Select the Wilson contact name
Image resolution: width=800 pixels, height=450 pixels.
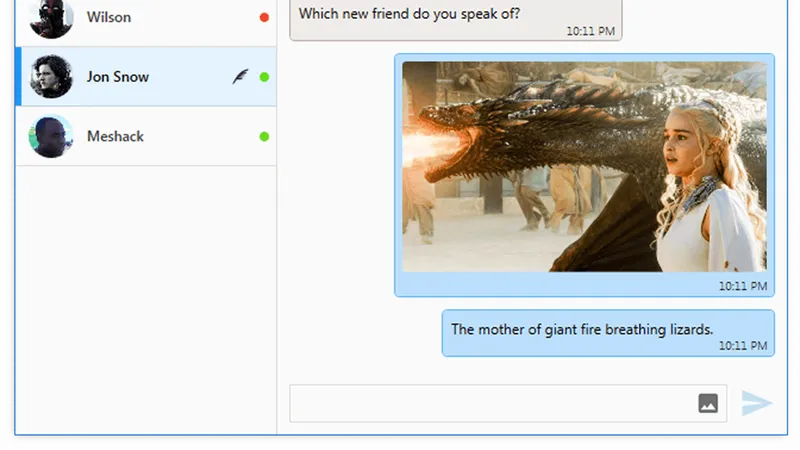(x=109, y=17)
